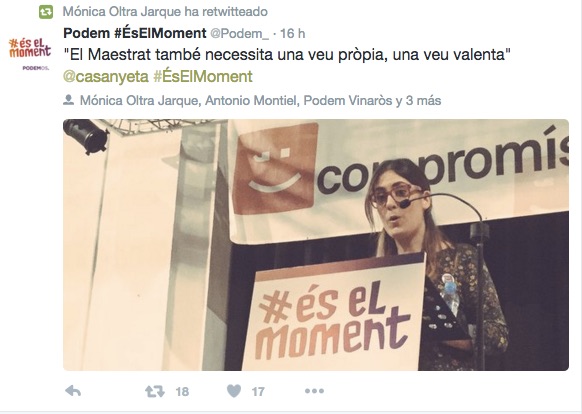Viewport: 582px width, 414px height.
Task: Open the three-dots more options menu
Action: (x=314, y=391)
